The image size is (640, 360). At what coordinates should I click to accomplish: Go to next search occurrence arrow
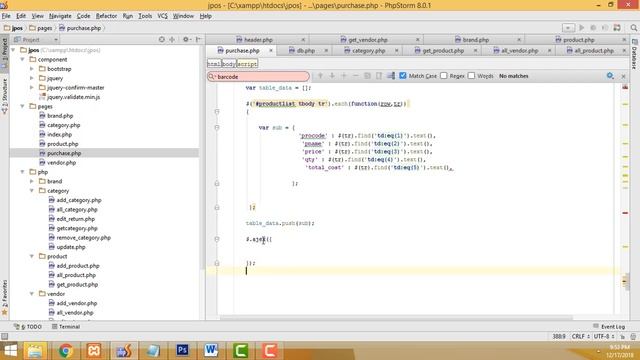pos(332,76)
